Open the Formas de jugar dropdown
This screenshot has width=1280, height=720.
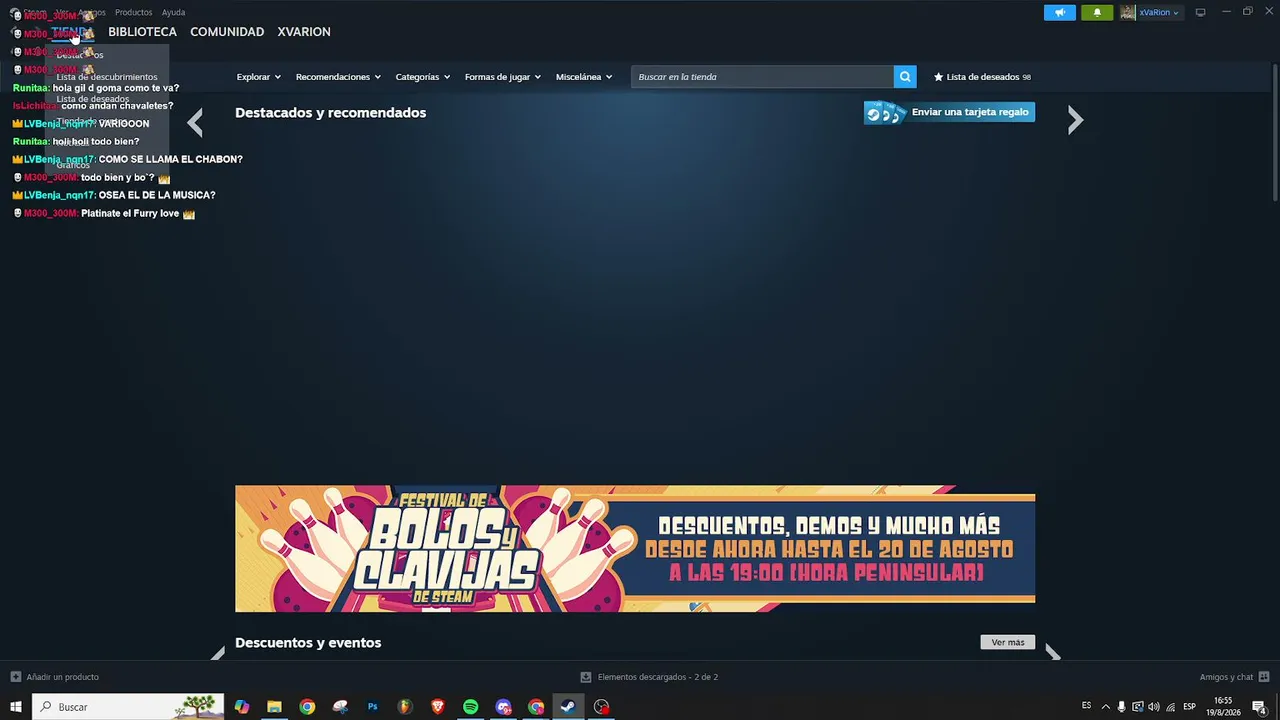click(502, 77)
